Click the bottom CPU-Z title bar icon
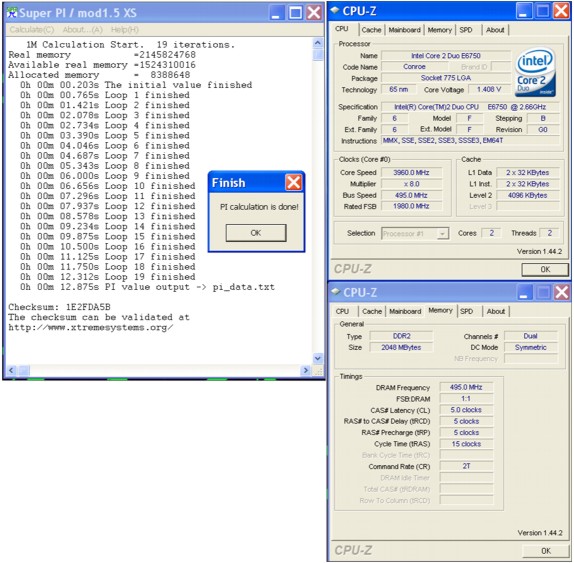574x563 pixels. [x=335, y=292]
